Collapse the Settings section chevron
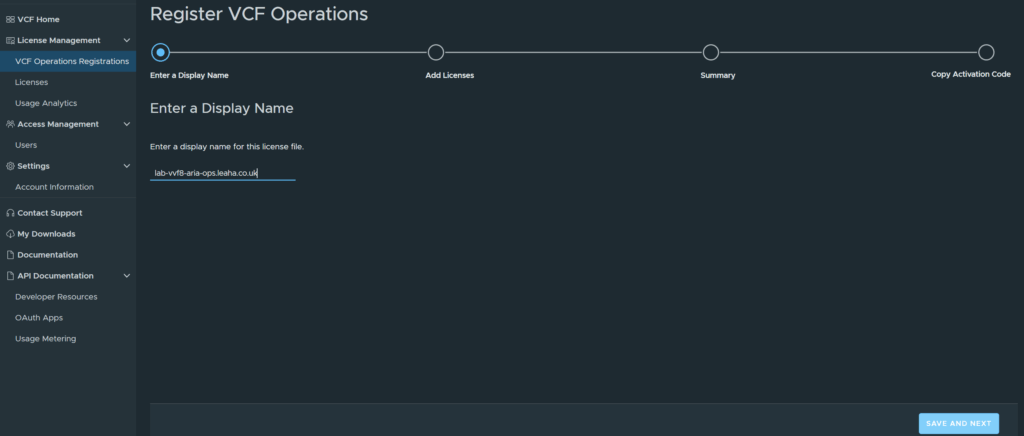Image resolution: width=1024 pixels, height=436 pixels. tap(127, 166)
